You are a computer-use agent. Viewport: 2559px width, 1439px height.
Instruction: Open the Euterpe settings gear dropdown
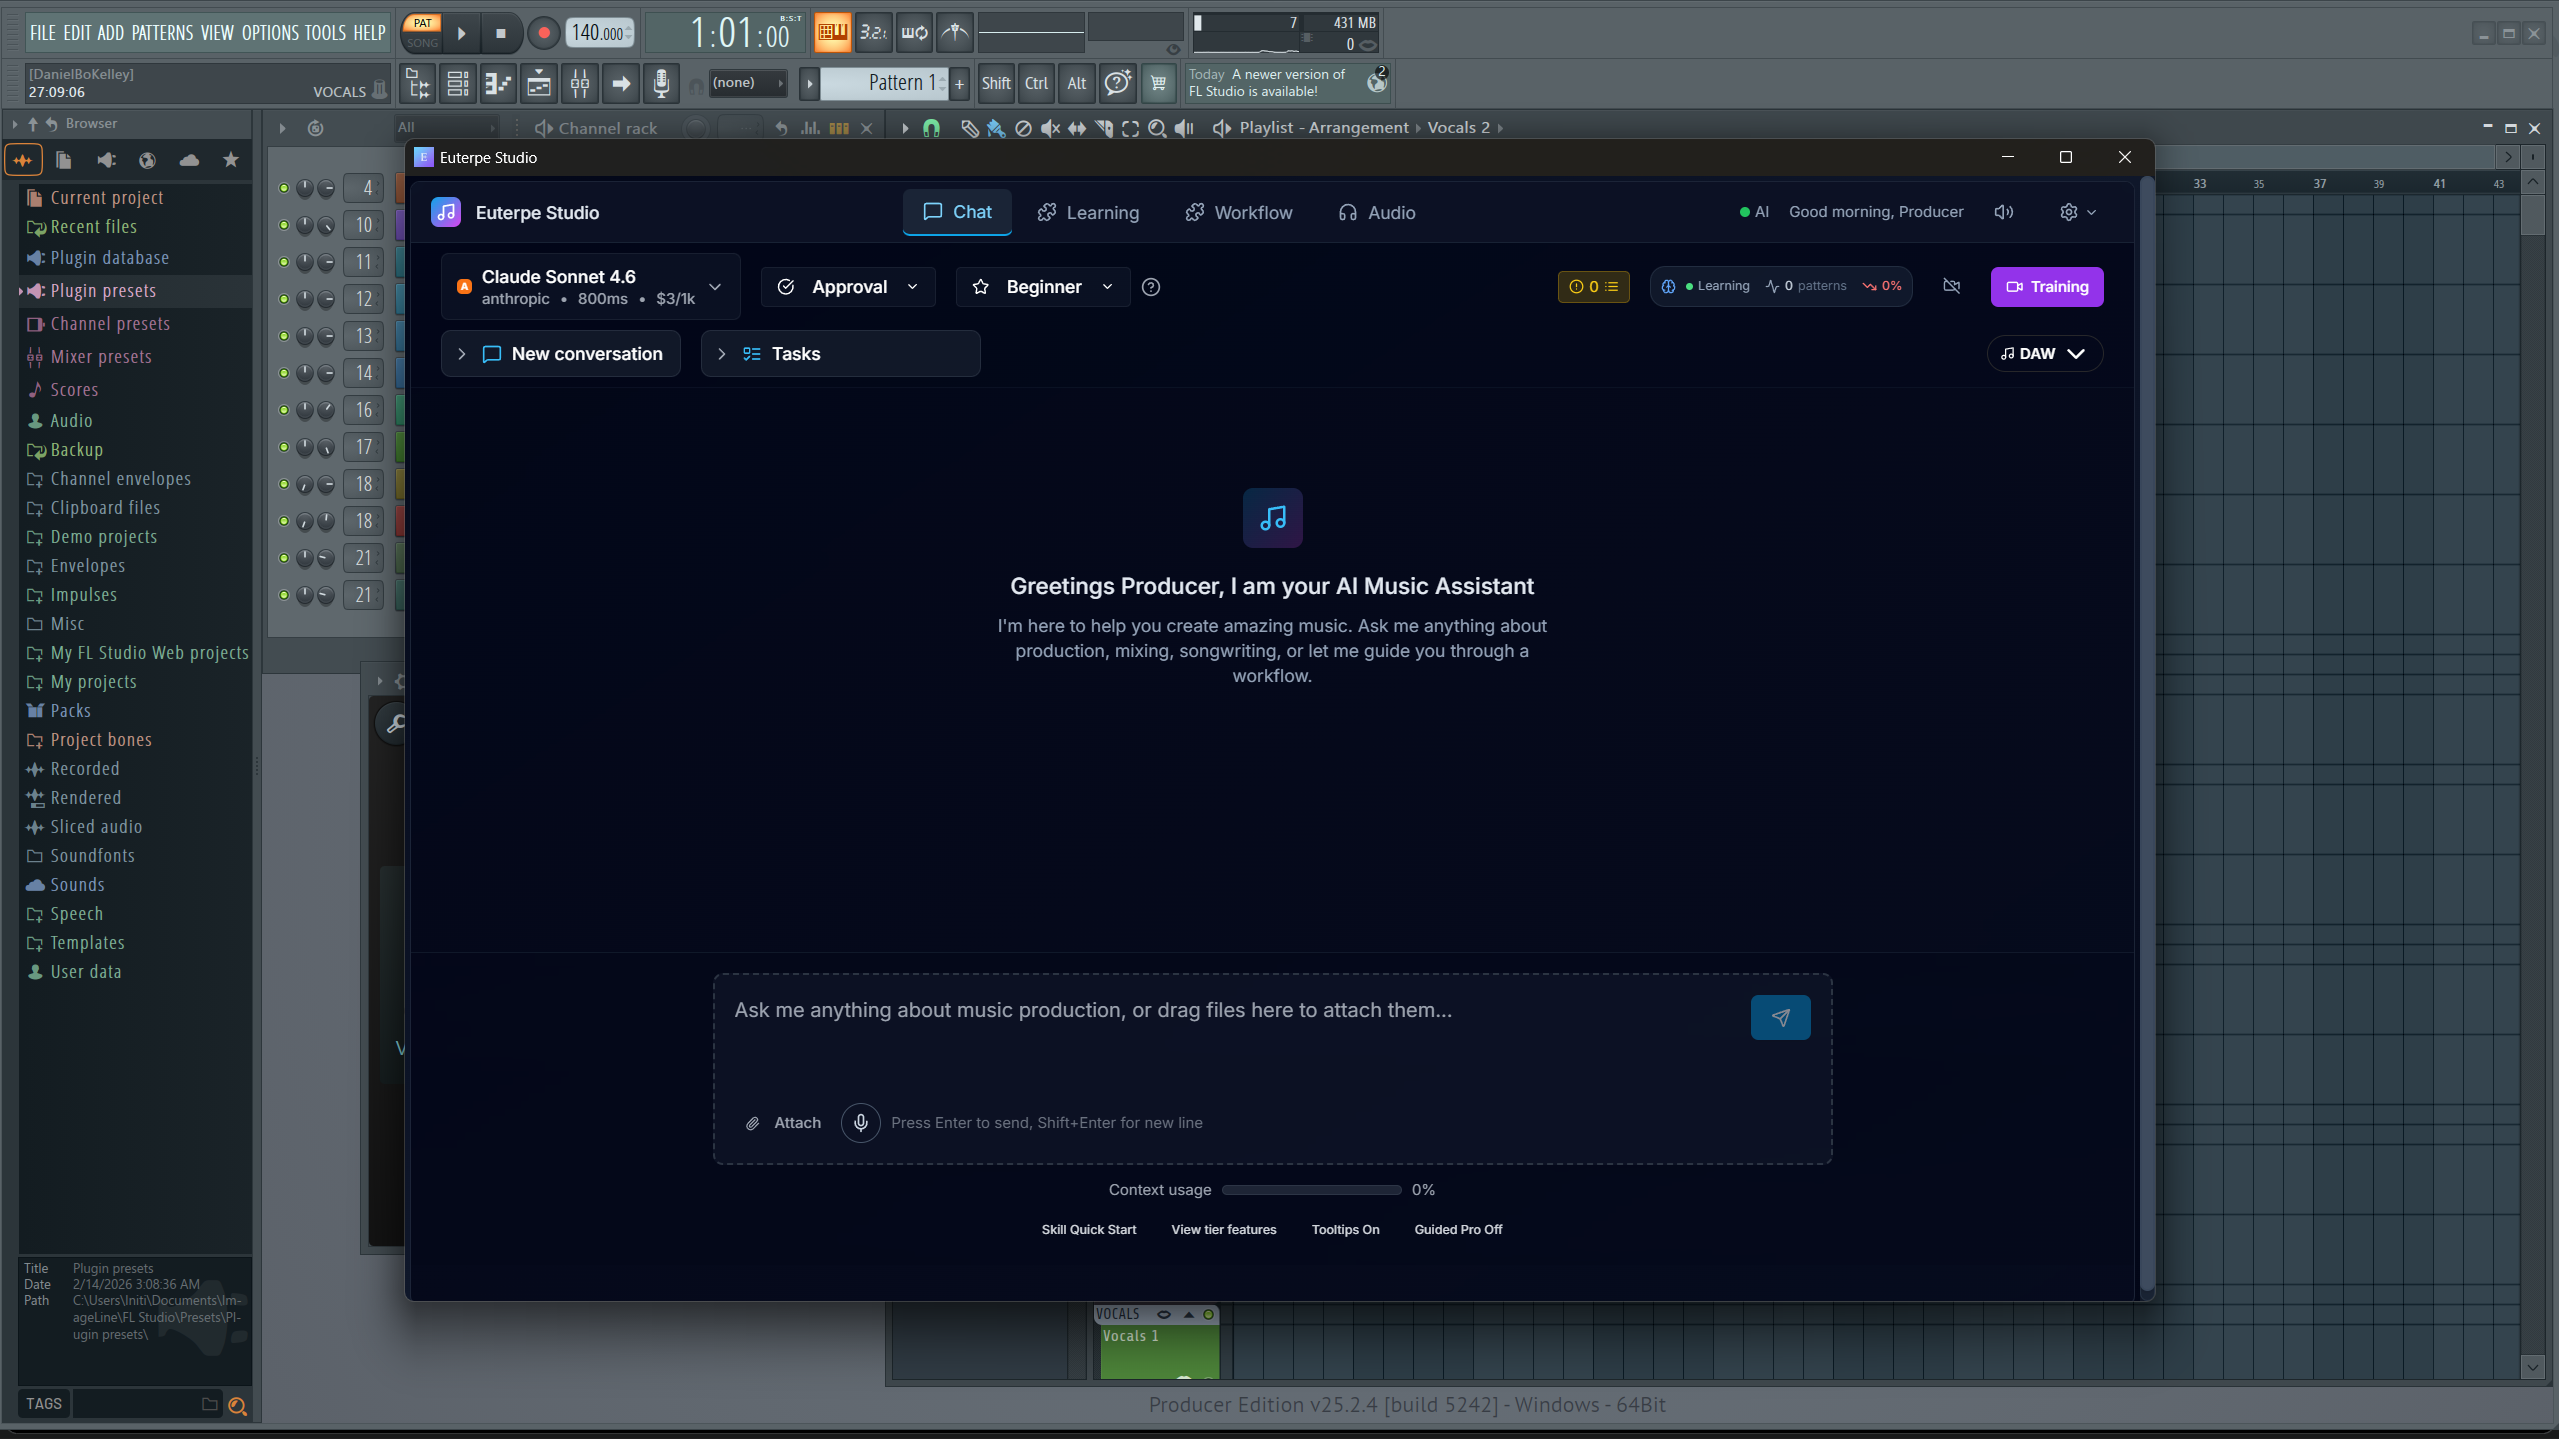click(x=2077, y=212)
